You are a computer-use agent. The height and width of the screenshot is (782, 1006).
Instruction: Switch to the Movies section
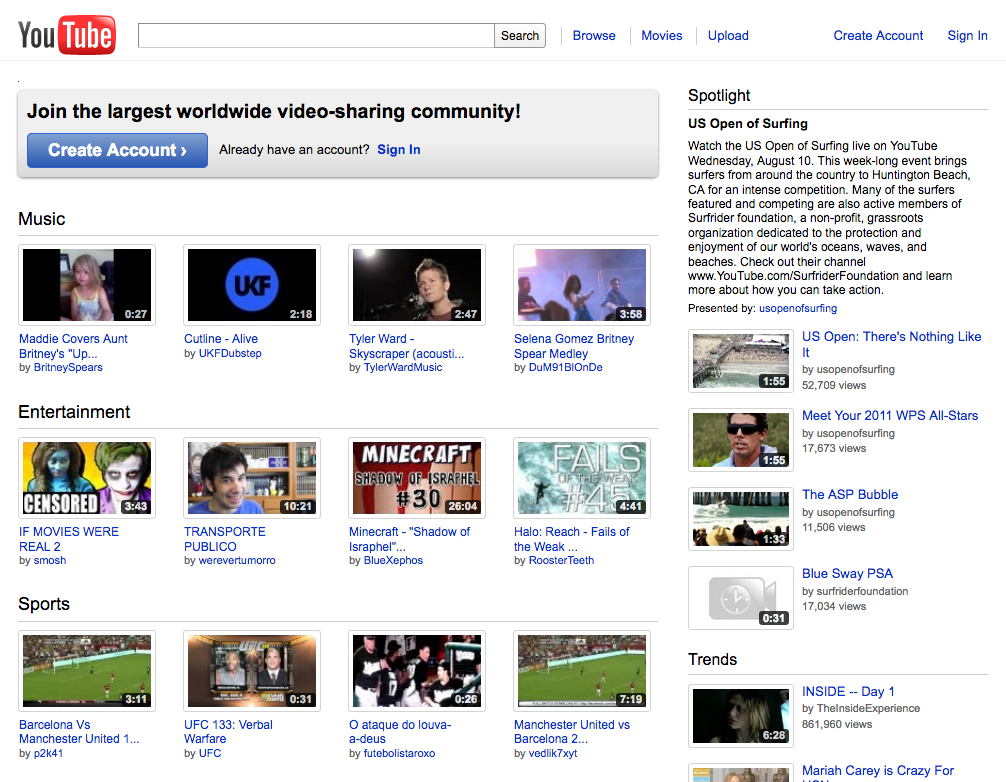661,35
